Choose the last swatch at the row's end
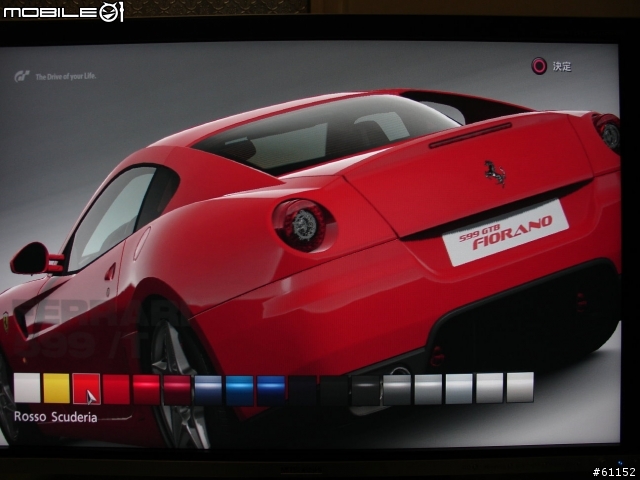Image resolution: width=640 pixels, height=480 pixels. click(520, 387)
